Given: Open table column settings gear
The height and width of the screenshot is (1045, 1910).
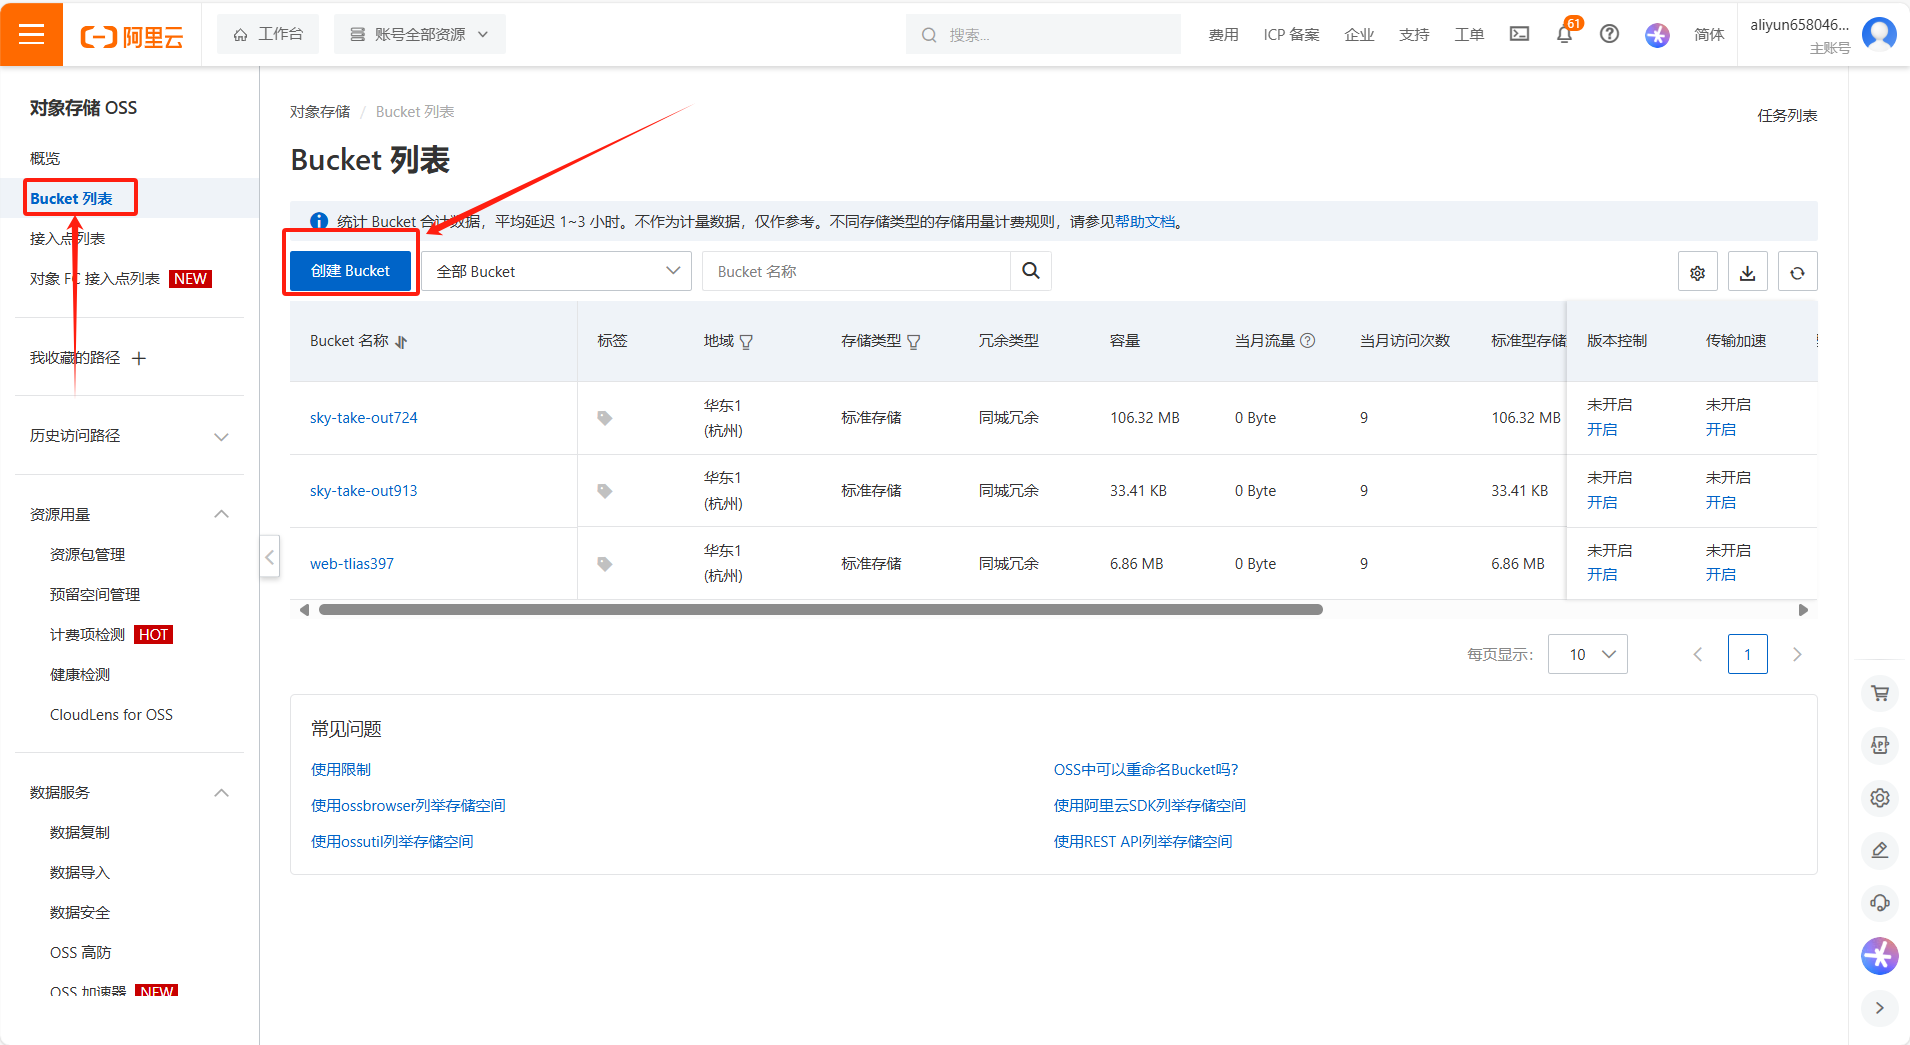Looking at the screenshot, I should point(1697,272).
